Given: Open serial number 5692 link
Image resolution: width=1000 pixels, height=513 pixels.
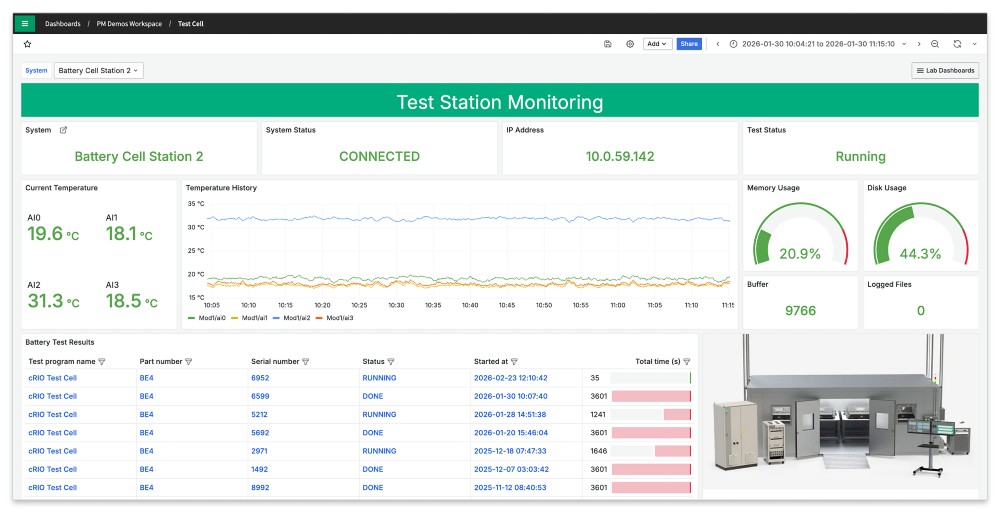Looking at the screenshot, I should (x=260, y=433).
